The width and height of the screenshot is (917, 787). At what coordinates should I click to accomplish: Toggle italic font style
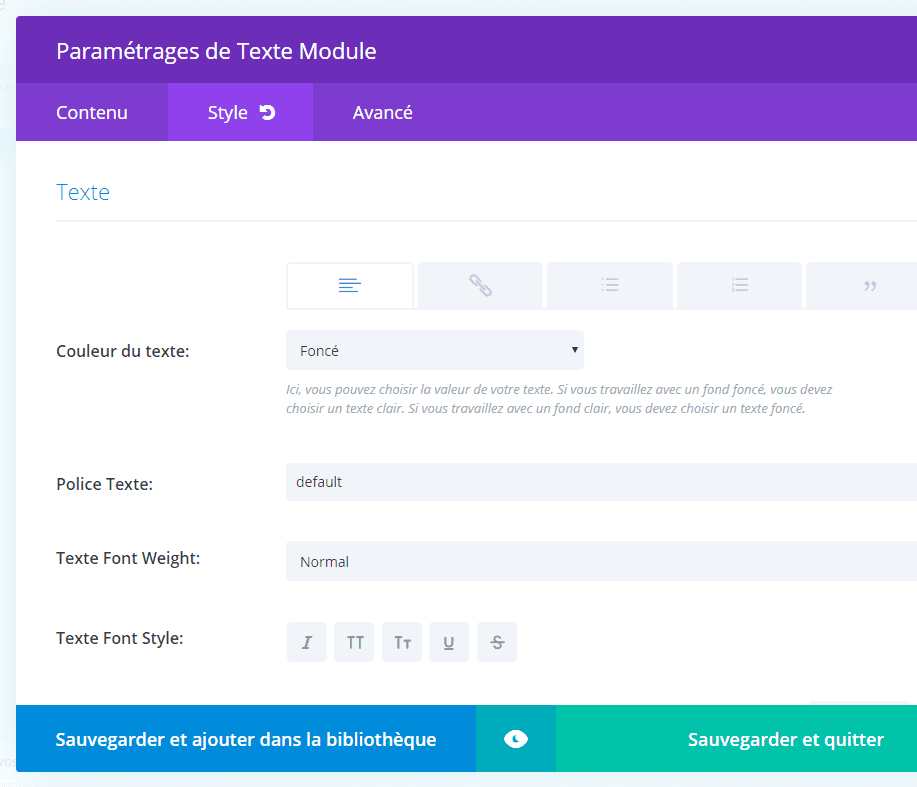tap(306, 641)
